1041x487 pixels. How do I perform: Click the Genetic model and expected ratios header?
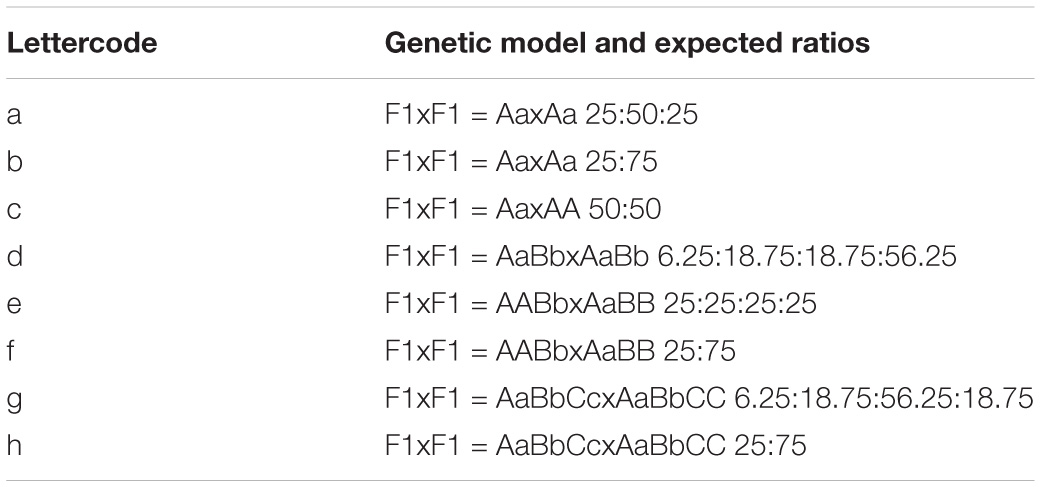click(627, 44)
